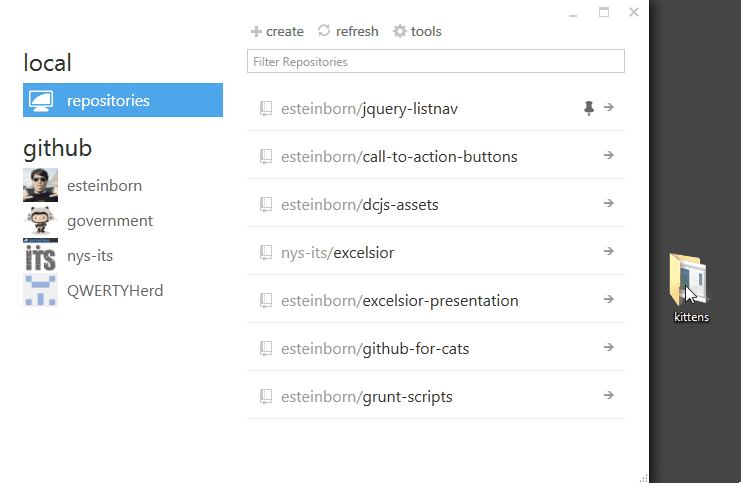The width and height of the screenshot is (741, 483).
Task: Select the local repositories tab label
Action: click(108, 101)
